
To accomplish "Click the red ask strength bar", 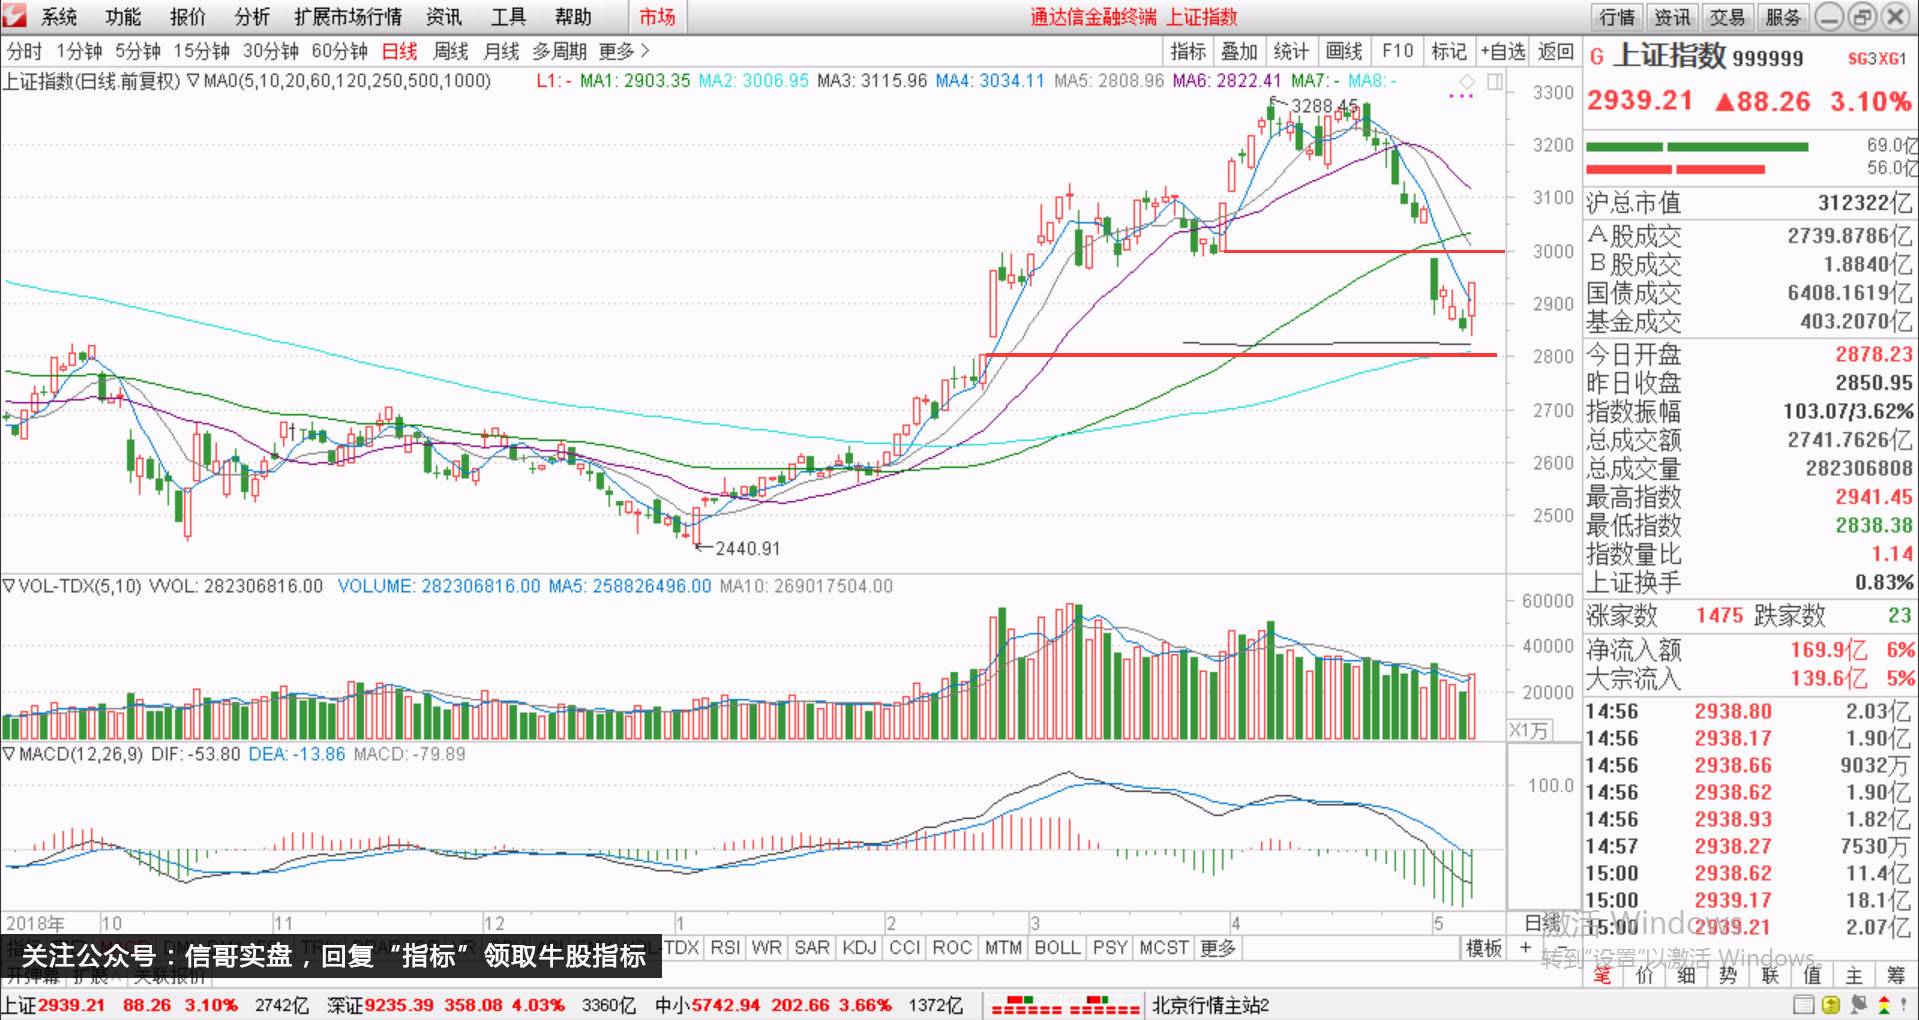I will coord(1676,169).
